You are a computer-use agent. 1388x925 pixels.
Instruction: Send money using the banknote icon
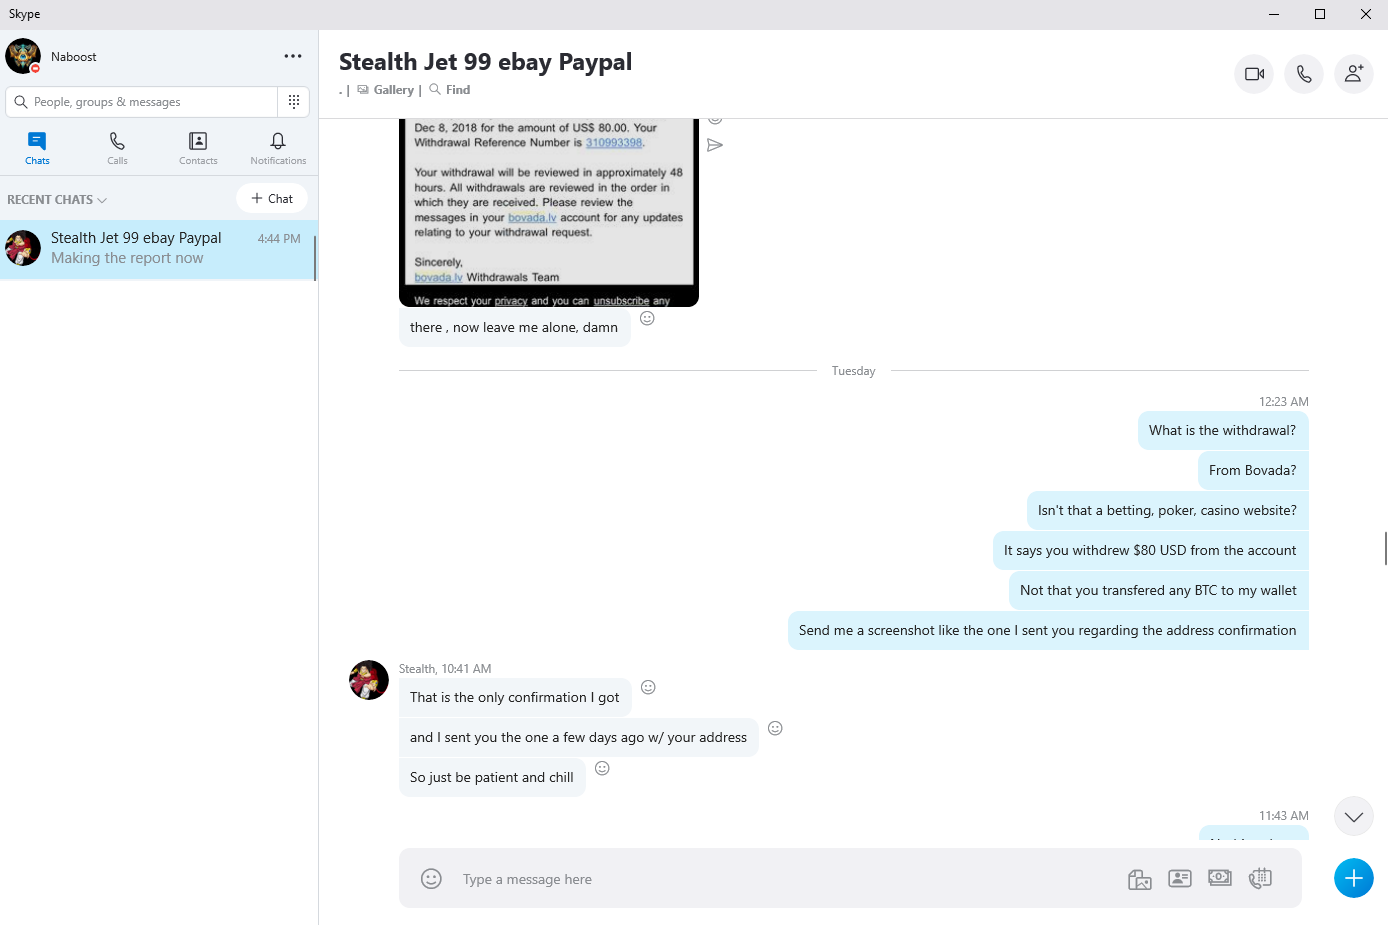coord(1220,877)
